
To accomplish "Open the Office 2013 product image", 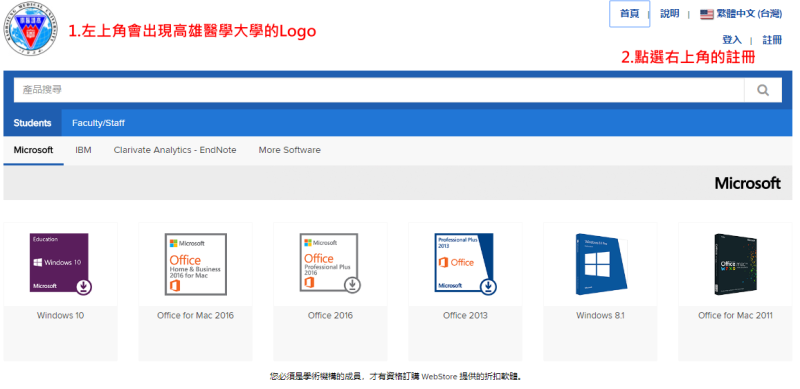I will point(466,263).
